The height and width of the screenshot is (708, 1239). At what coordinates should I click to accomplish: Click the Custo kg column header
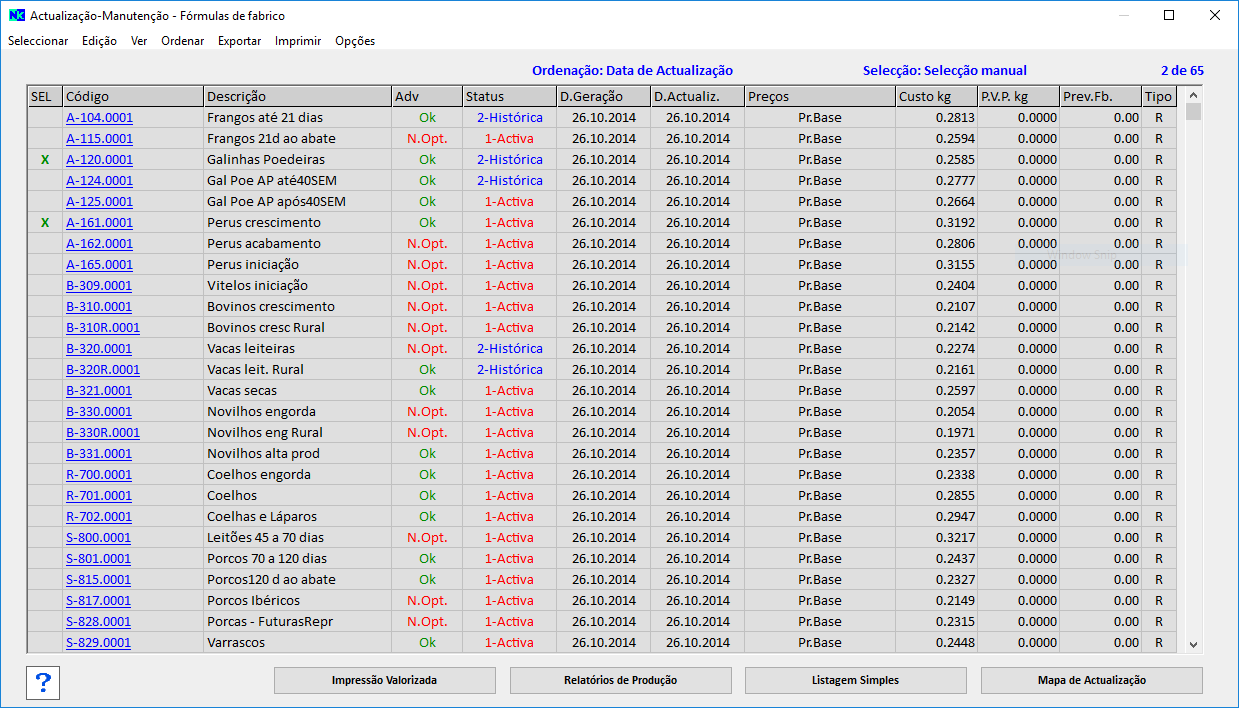[x=936, y=97]
